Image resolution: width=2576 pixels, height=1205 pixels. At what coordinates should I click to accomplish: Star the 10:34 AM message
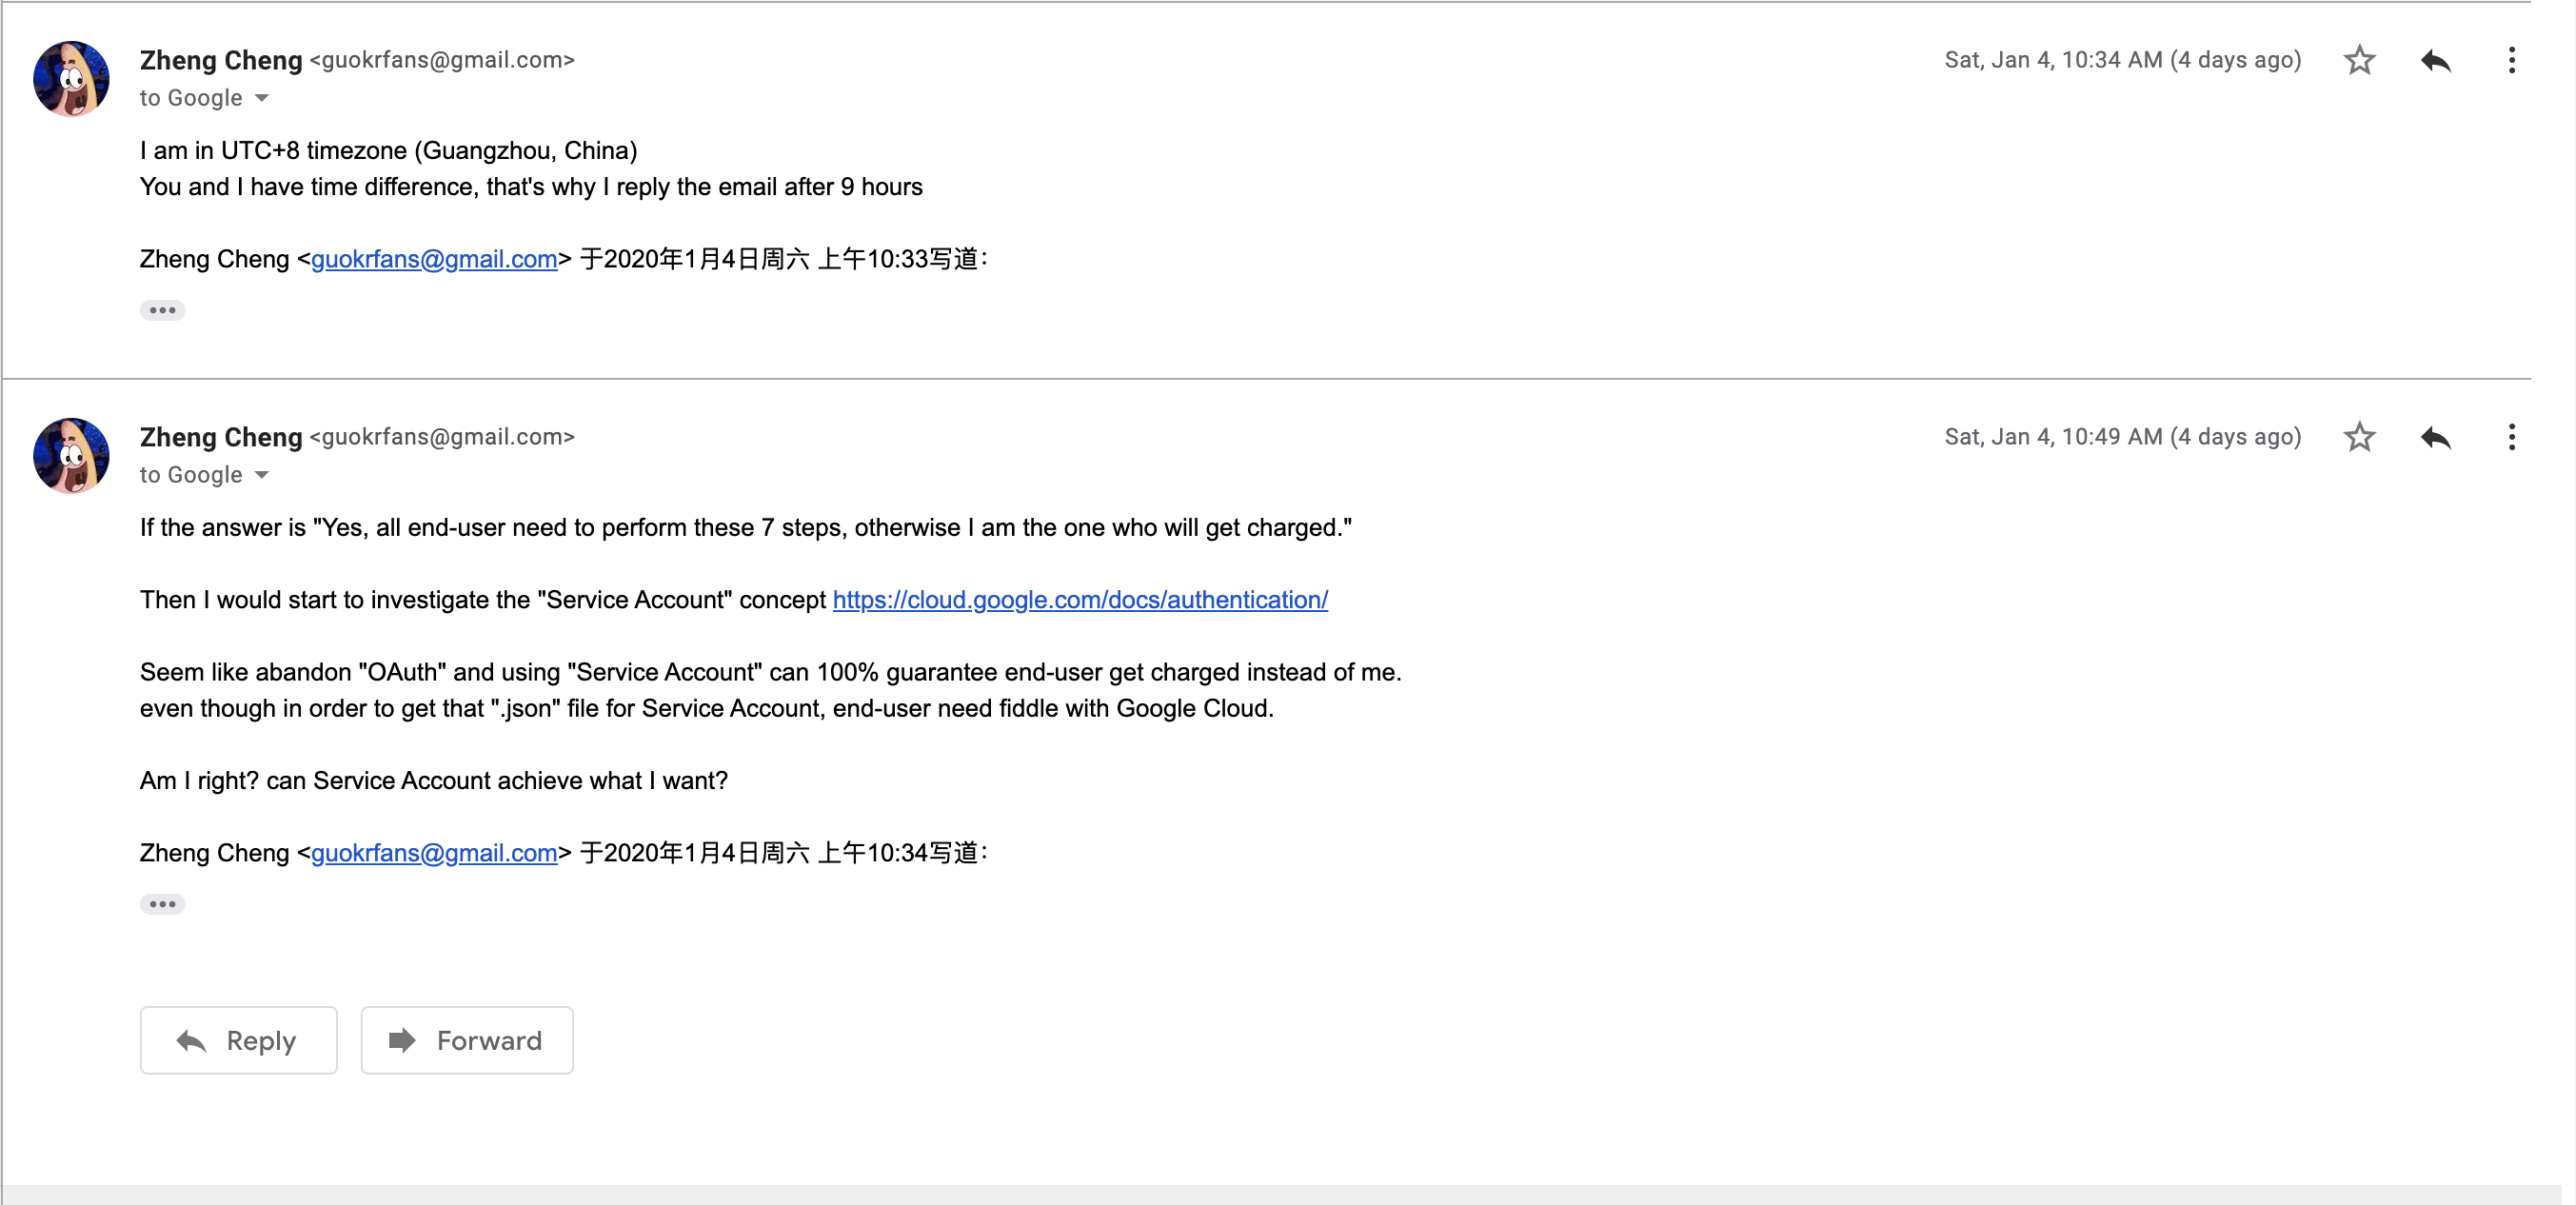tap(2359, 61)
